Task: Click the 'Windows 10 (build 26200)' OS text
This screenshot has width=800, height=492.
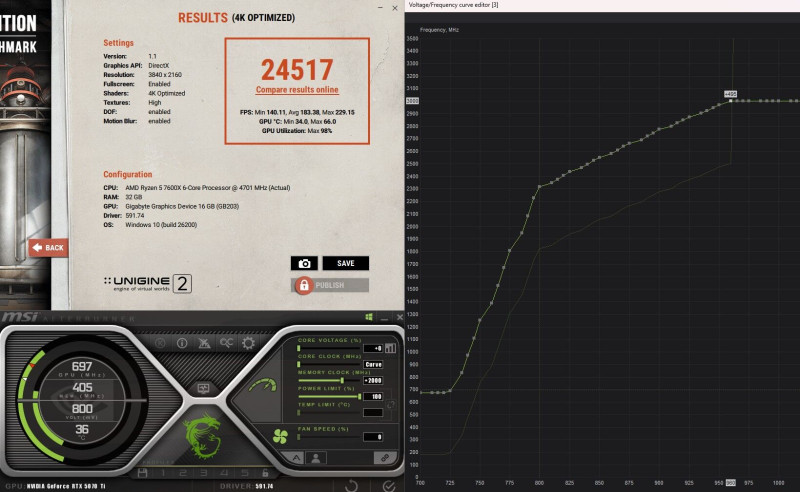Action: pos(161,225)
